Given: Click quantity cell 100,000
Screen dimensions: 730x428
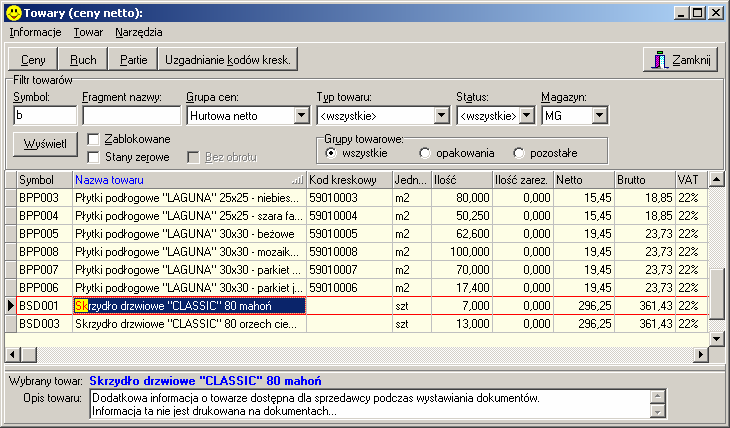Looking at the screenshot, I should (x=462, y=252).
